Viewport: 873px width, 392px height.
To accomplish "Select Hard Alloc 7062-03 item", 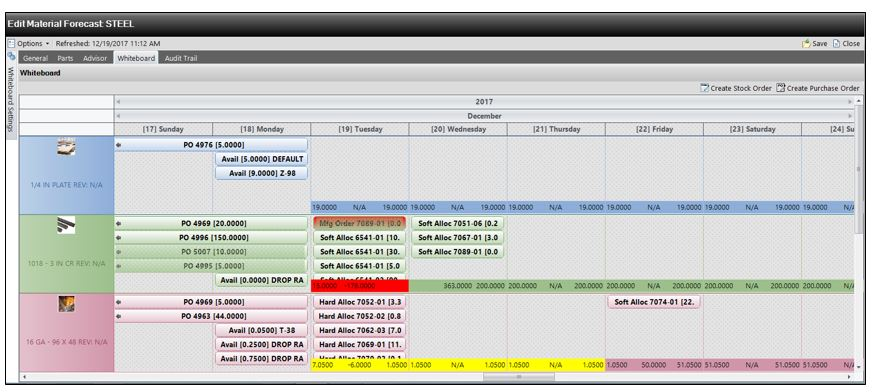I will pos(360,331).
